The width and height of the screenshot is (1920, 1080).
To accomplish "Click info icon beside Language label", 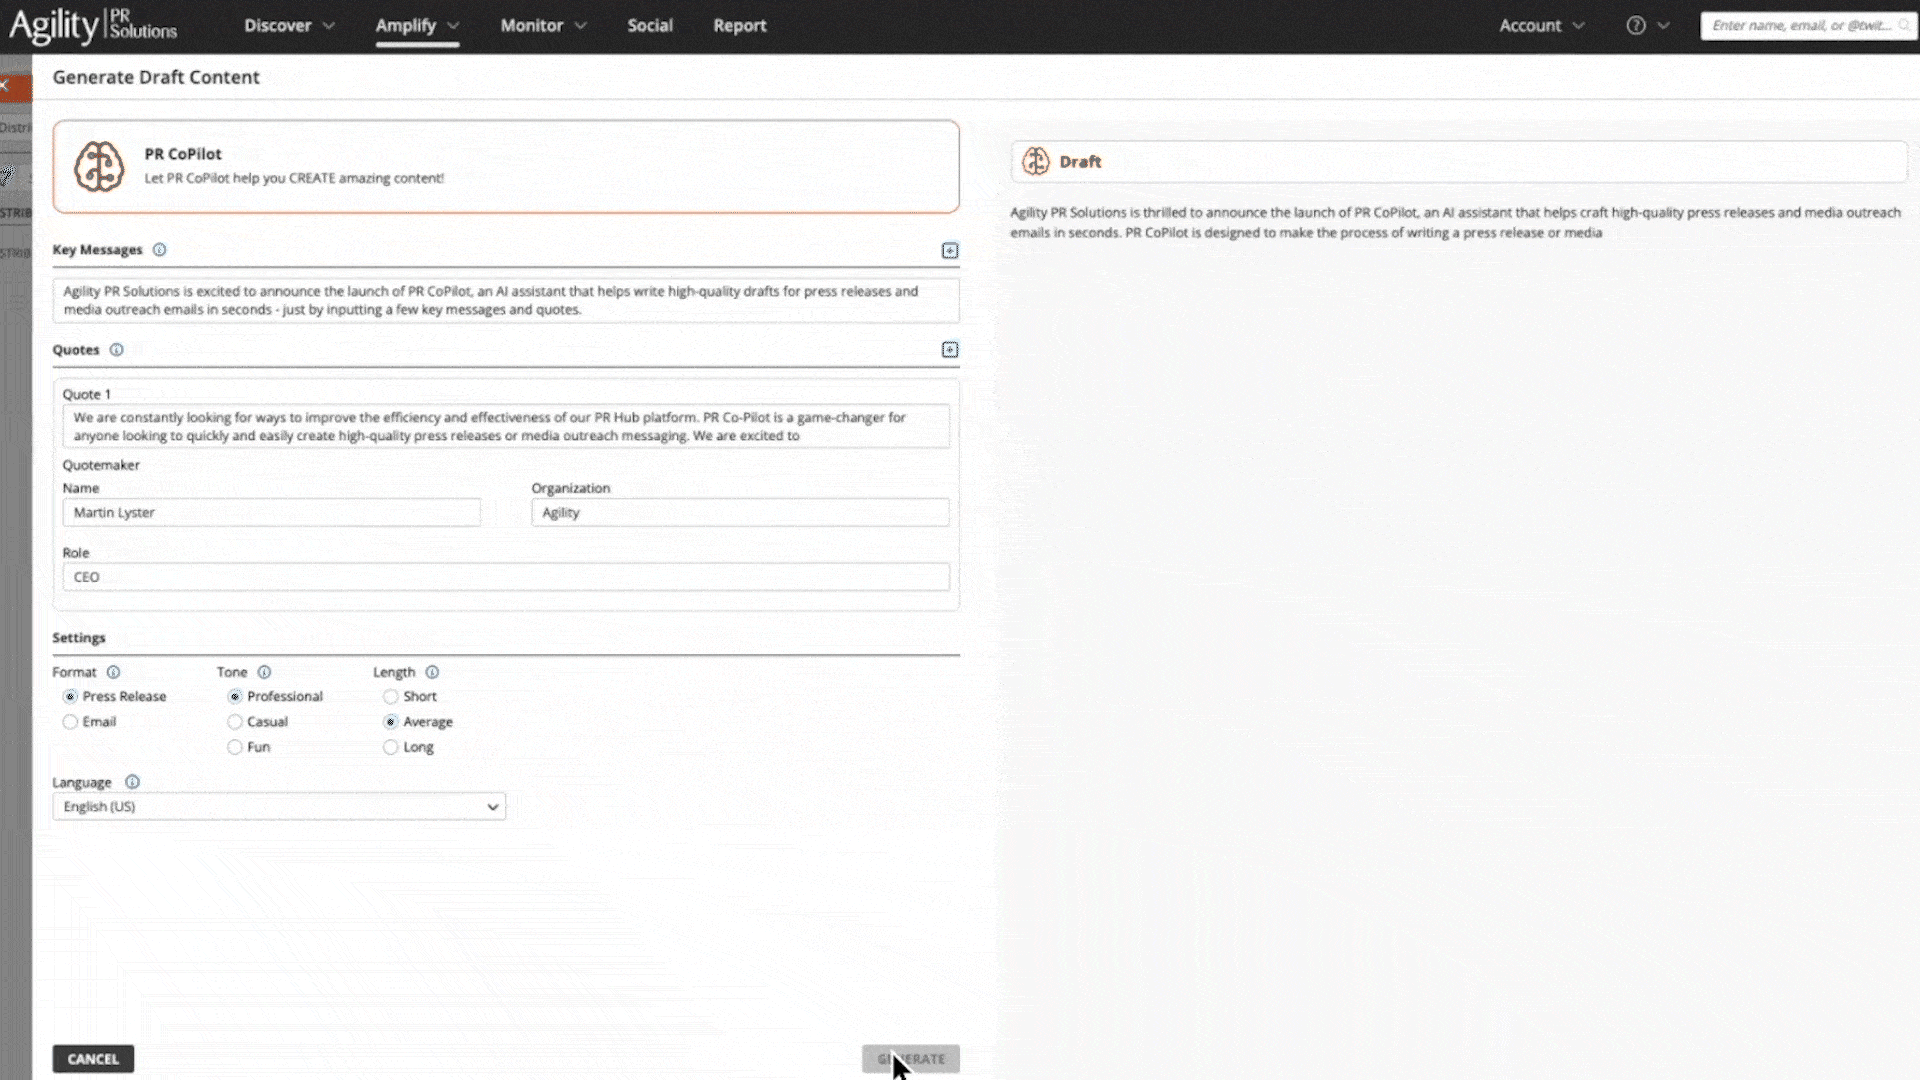I will (x=132, y=783).
